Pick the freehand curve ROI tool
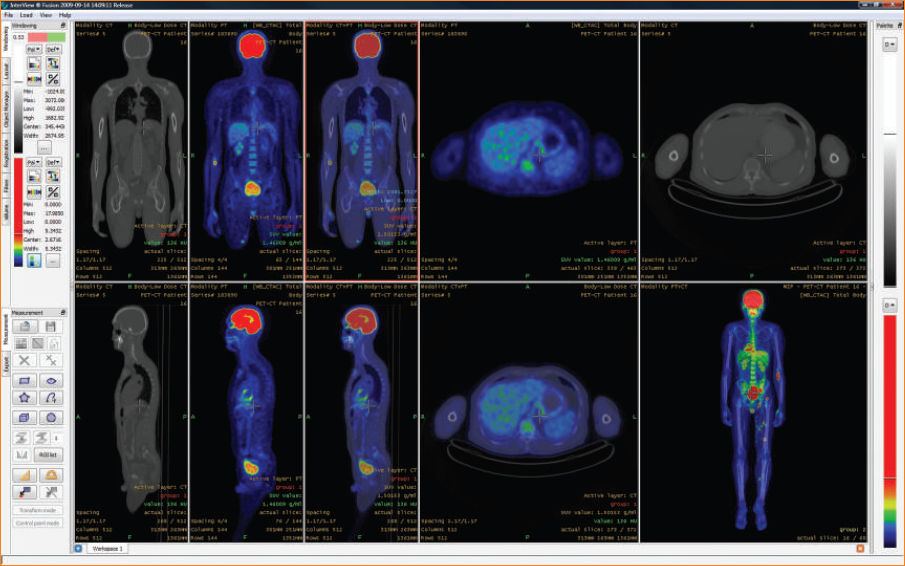This screenshot has width=905, height=566. pos(51,398)
